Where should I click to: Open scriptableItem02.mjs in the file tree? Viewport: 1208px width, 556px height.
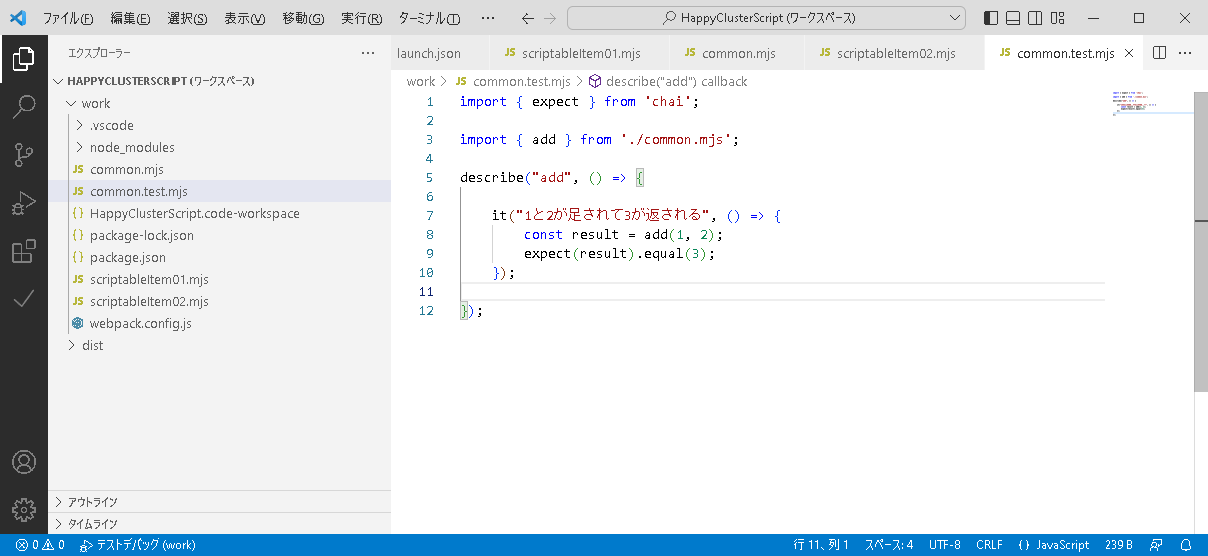coord(219,301)
